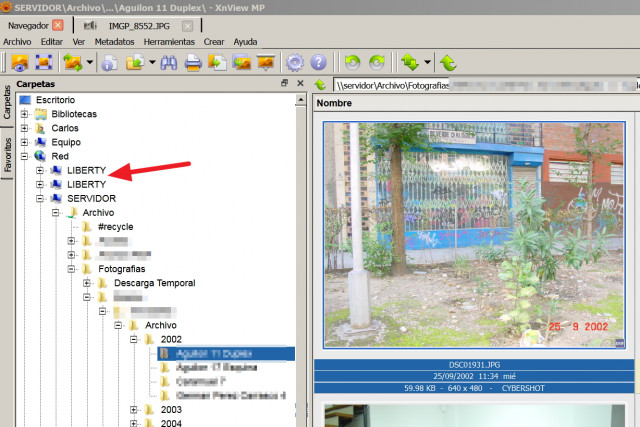Click the binoculars Find icon
This screenshot has width=640, height=427.
click(x=169, y=62)
